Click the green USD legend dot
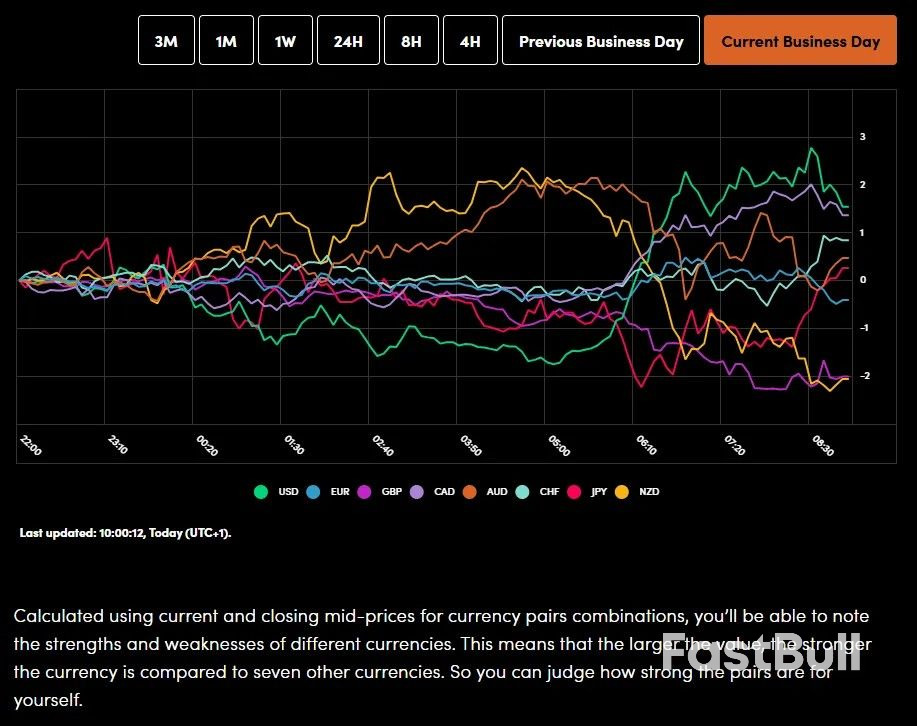Viewport: 917px width, 726px height. (x=259, y=491)
